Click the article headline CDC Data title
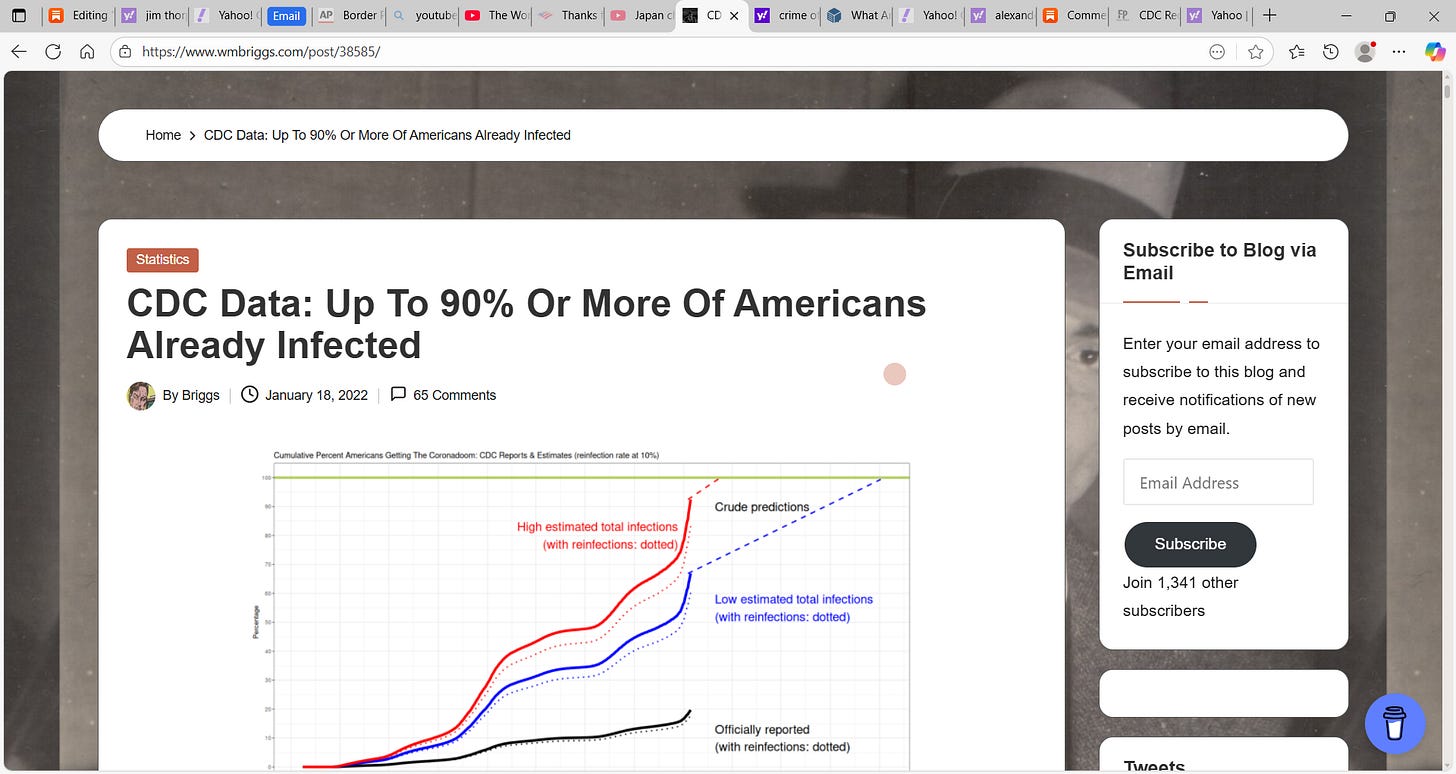1456x774 pixels. 526,324
